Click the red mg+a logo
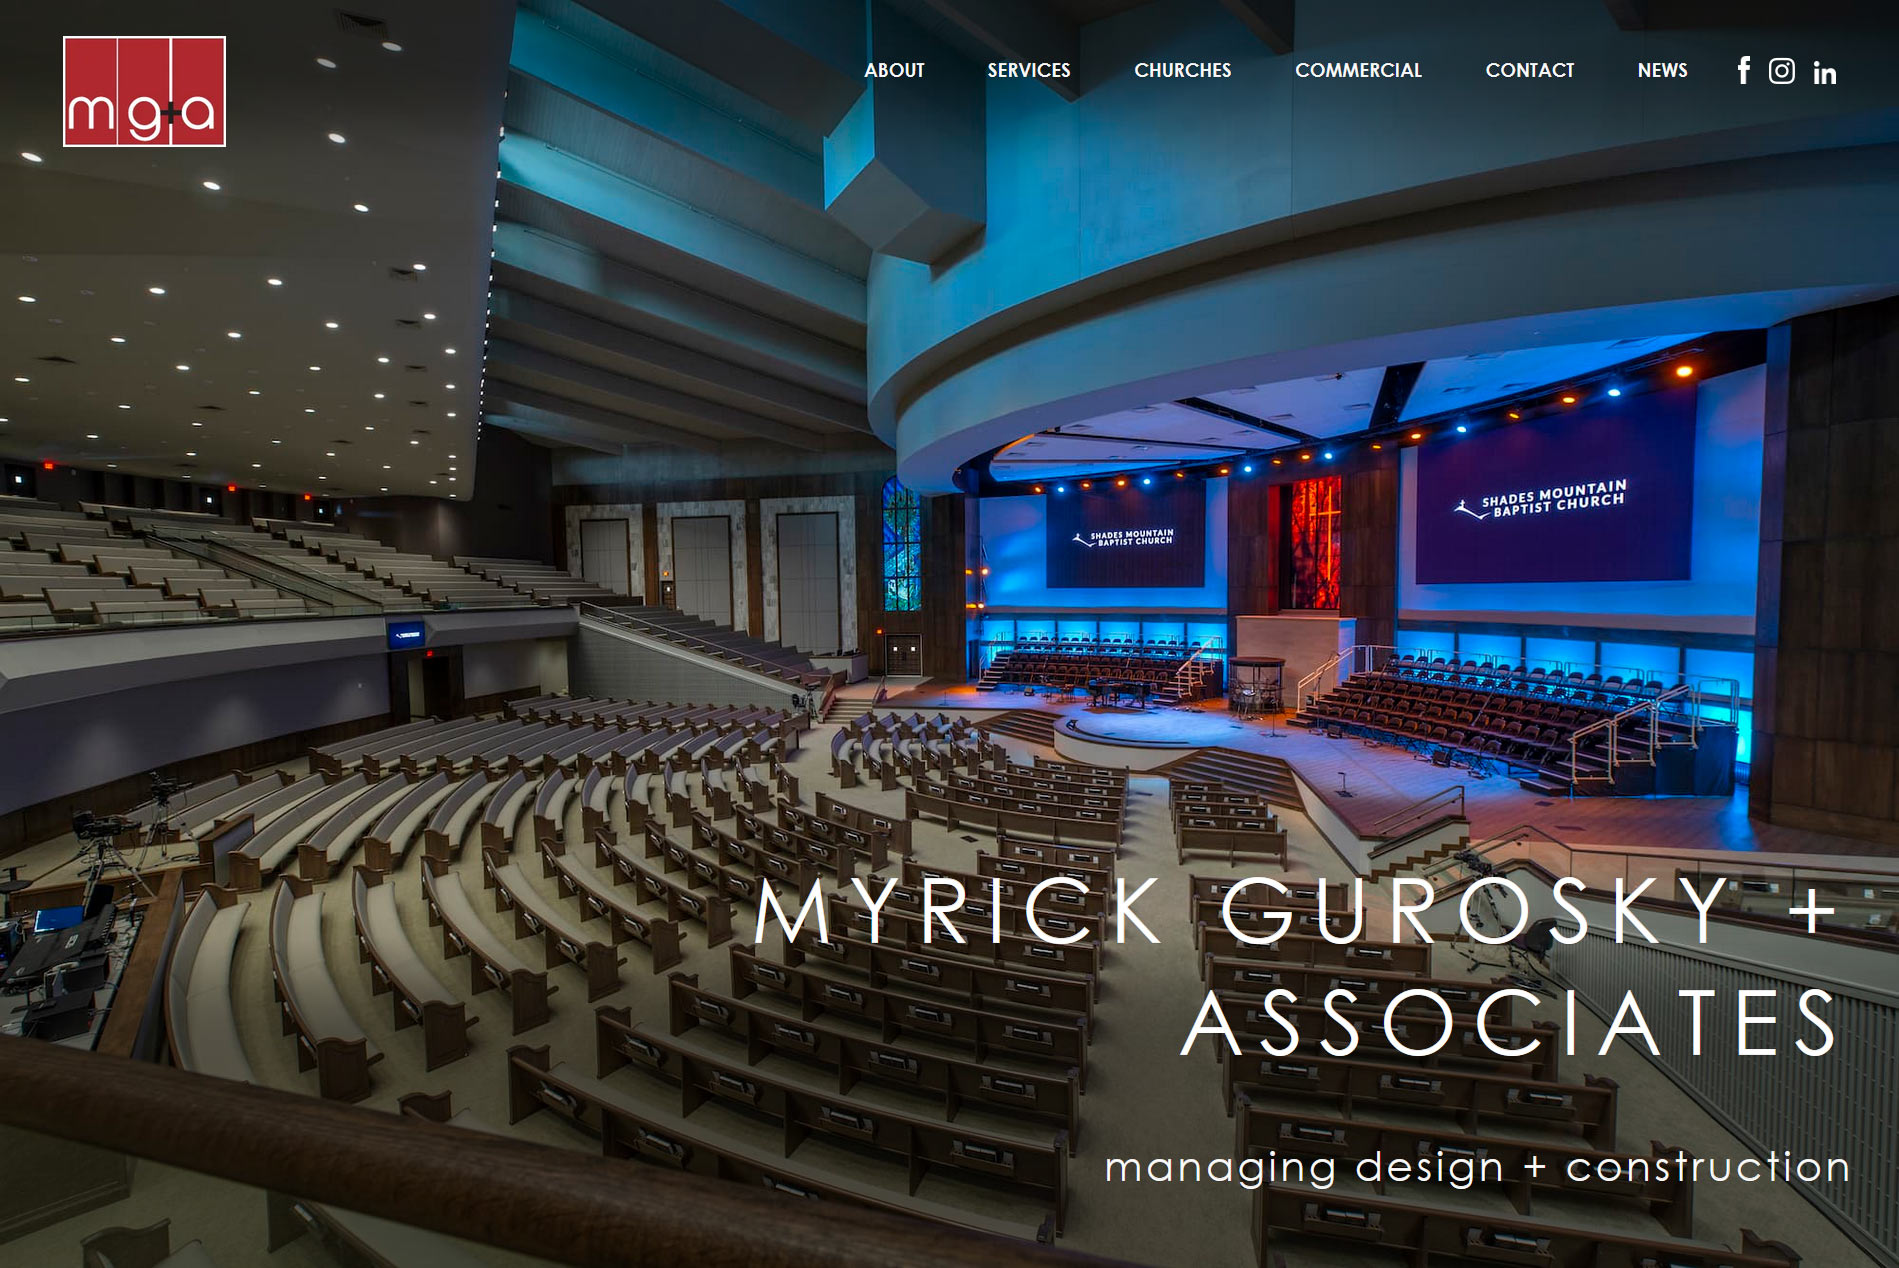This screenshot has width=1899, height=1268. (x=144, y=91)
